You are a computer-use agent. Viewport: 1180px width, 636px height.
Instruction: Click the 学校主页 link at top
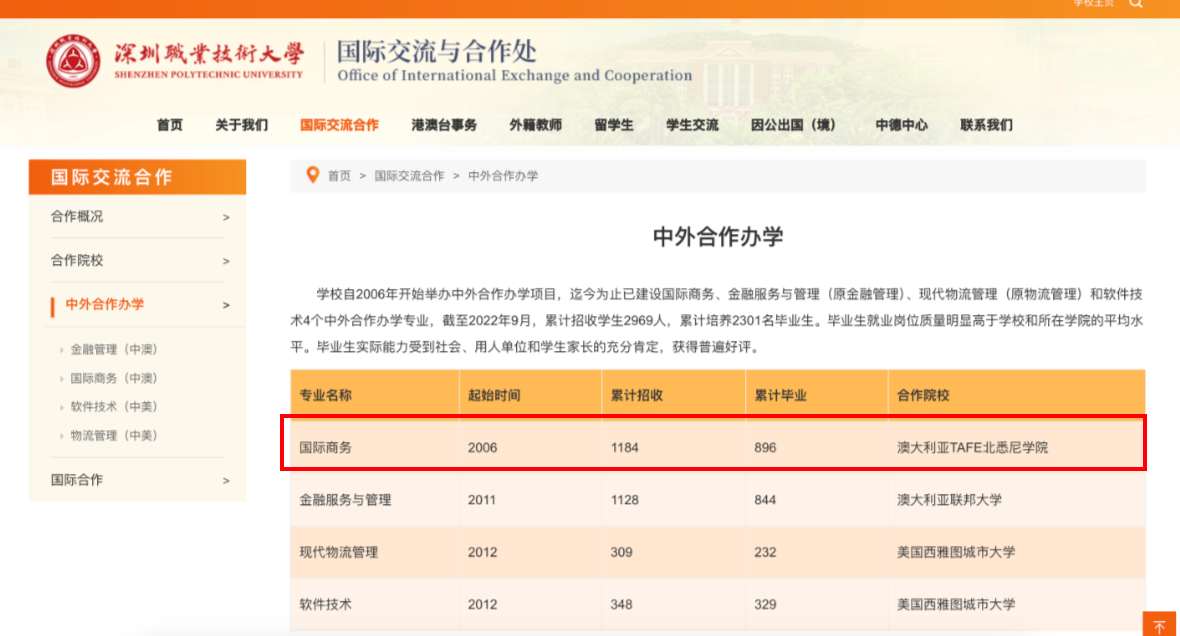point(1093,3)
